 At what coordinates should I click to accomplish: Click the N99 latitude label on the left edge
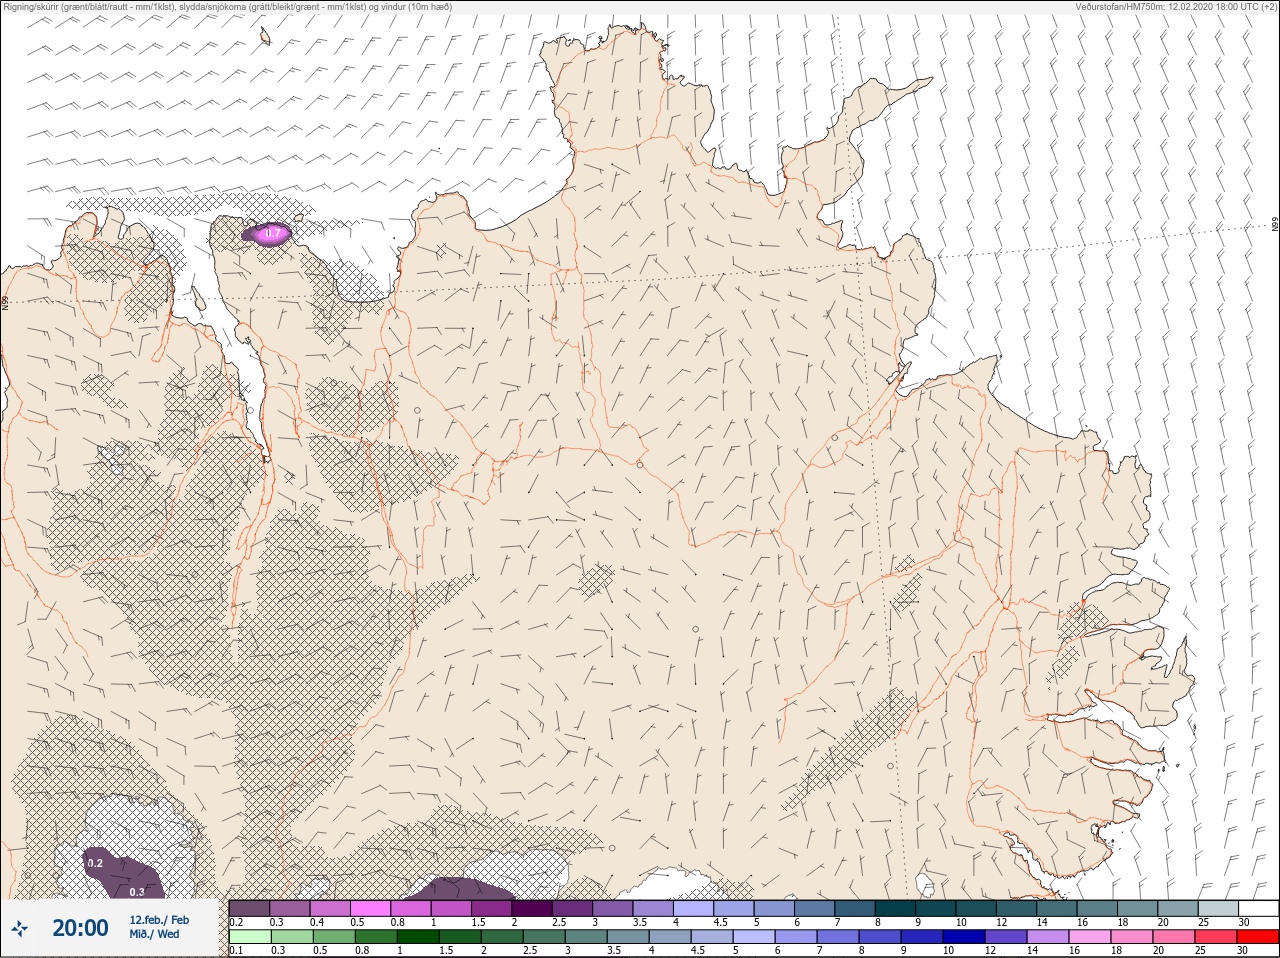[x=5, y=302]
